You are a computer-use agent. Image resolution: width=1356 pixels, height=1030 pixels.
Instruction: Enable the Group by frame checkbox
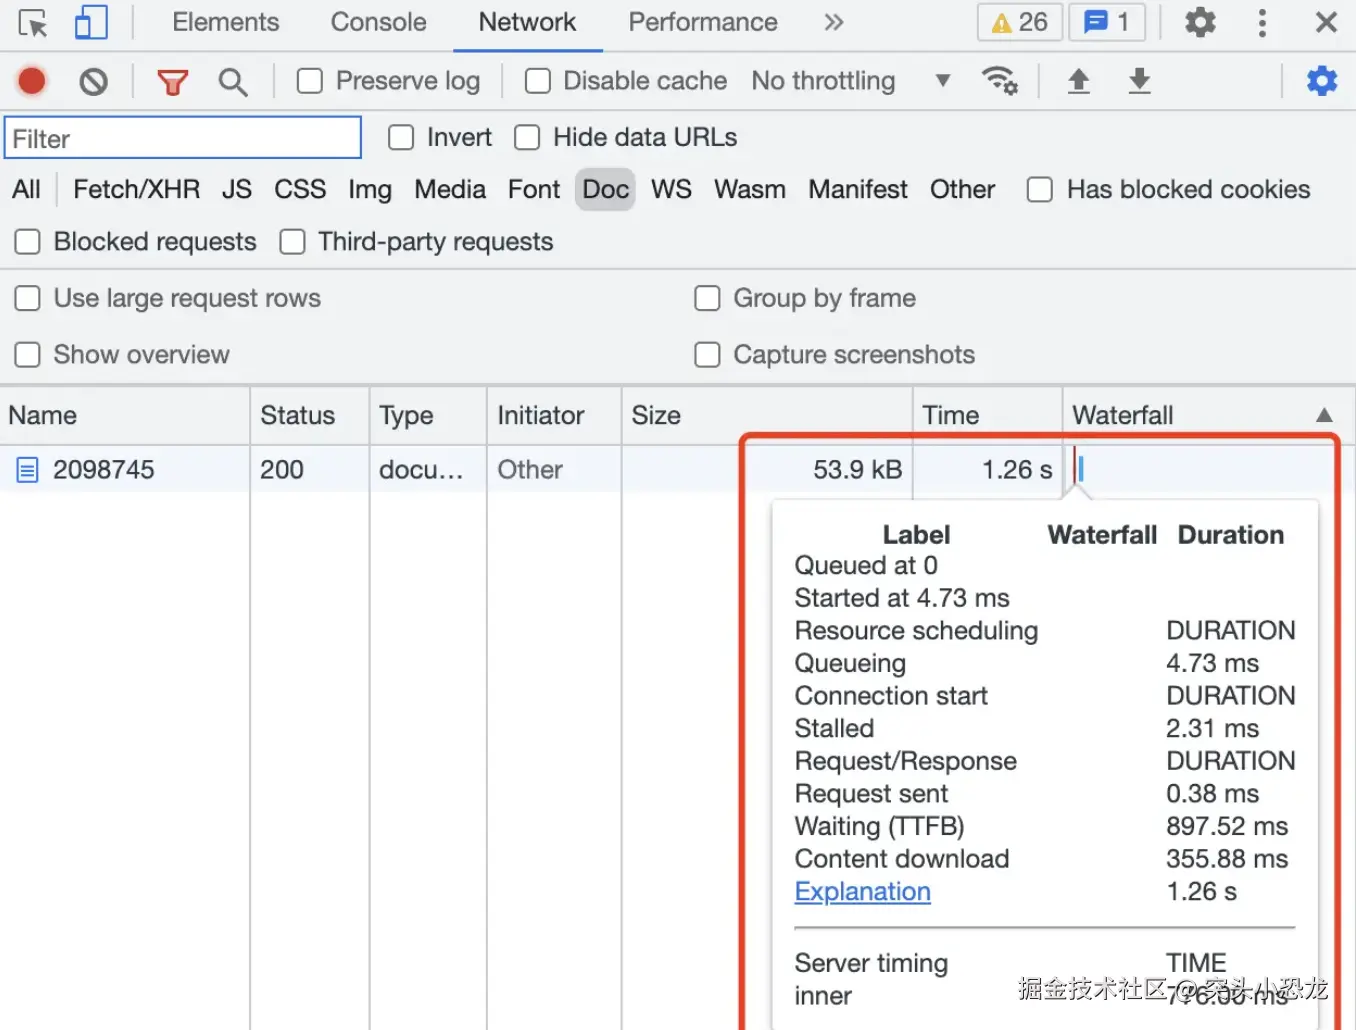(707, 298)
